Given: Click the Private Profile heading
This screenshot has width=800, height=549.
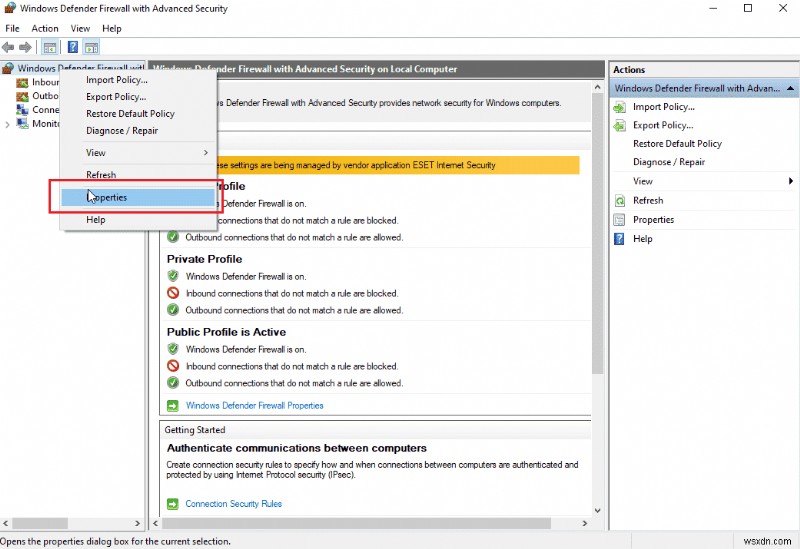Looking at the screenshot, I should (x=205, y=259).
